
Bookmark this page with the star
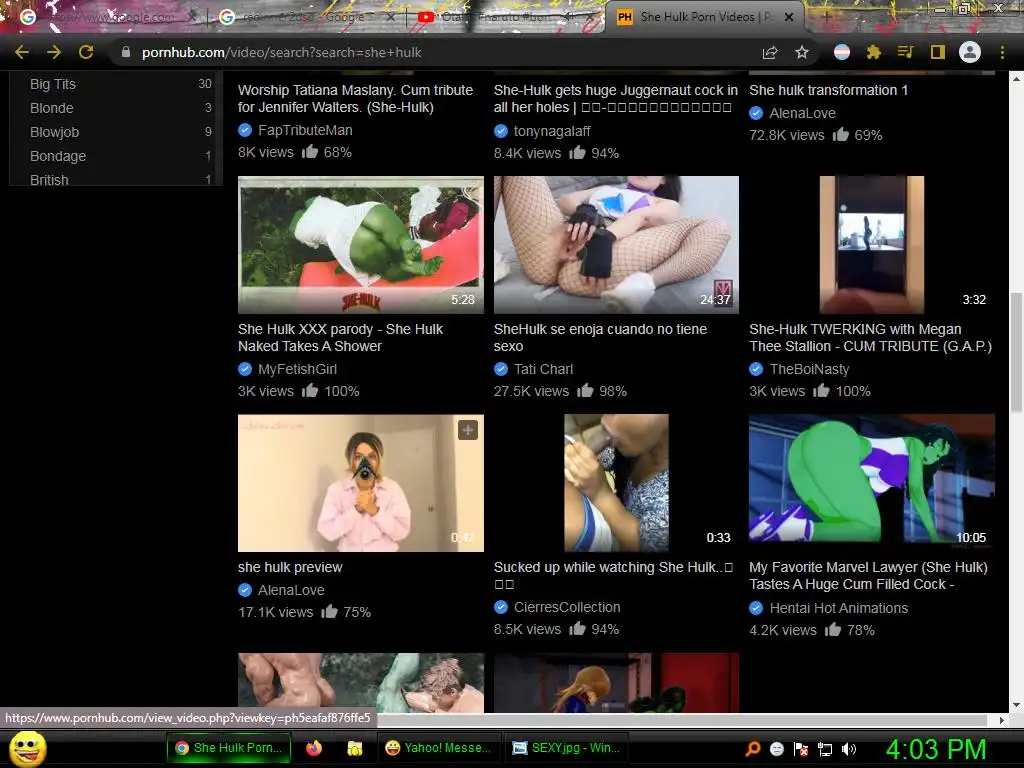point(802,52)
